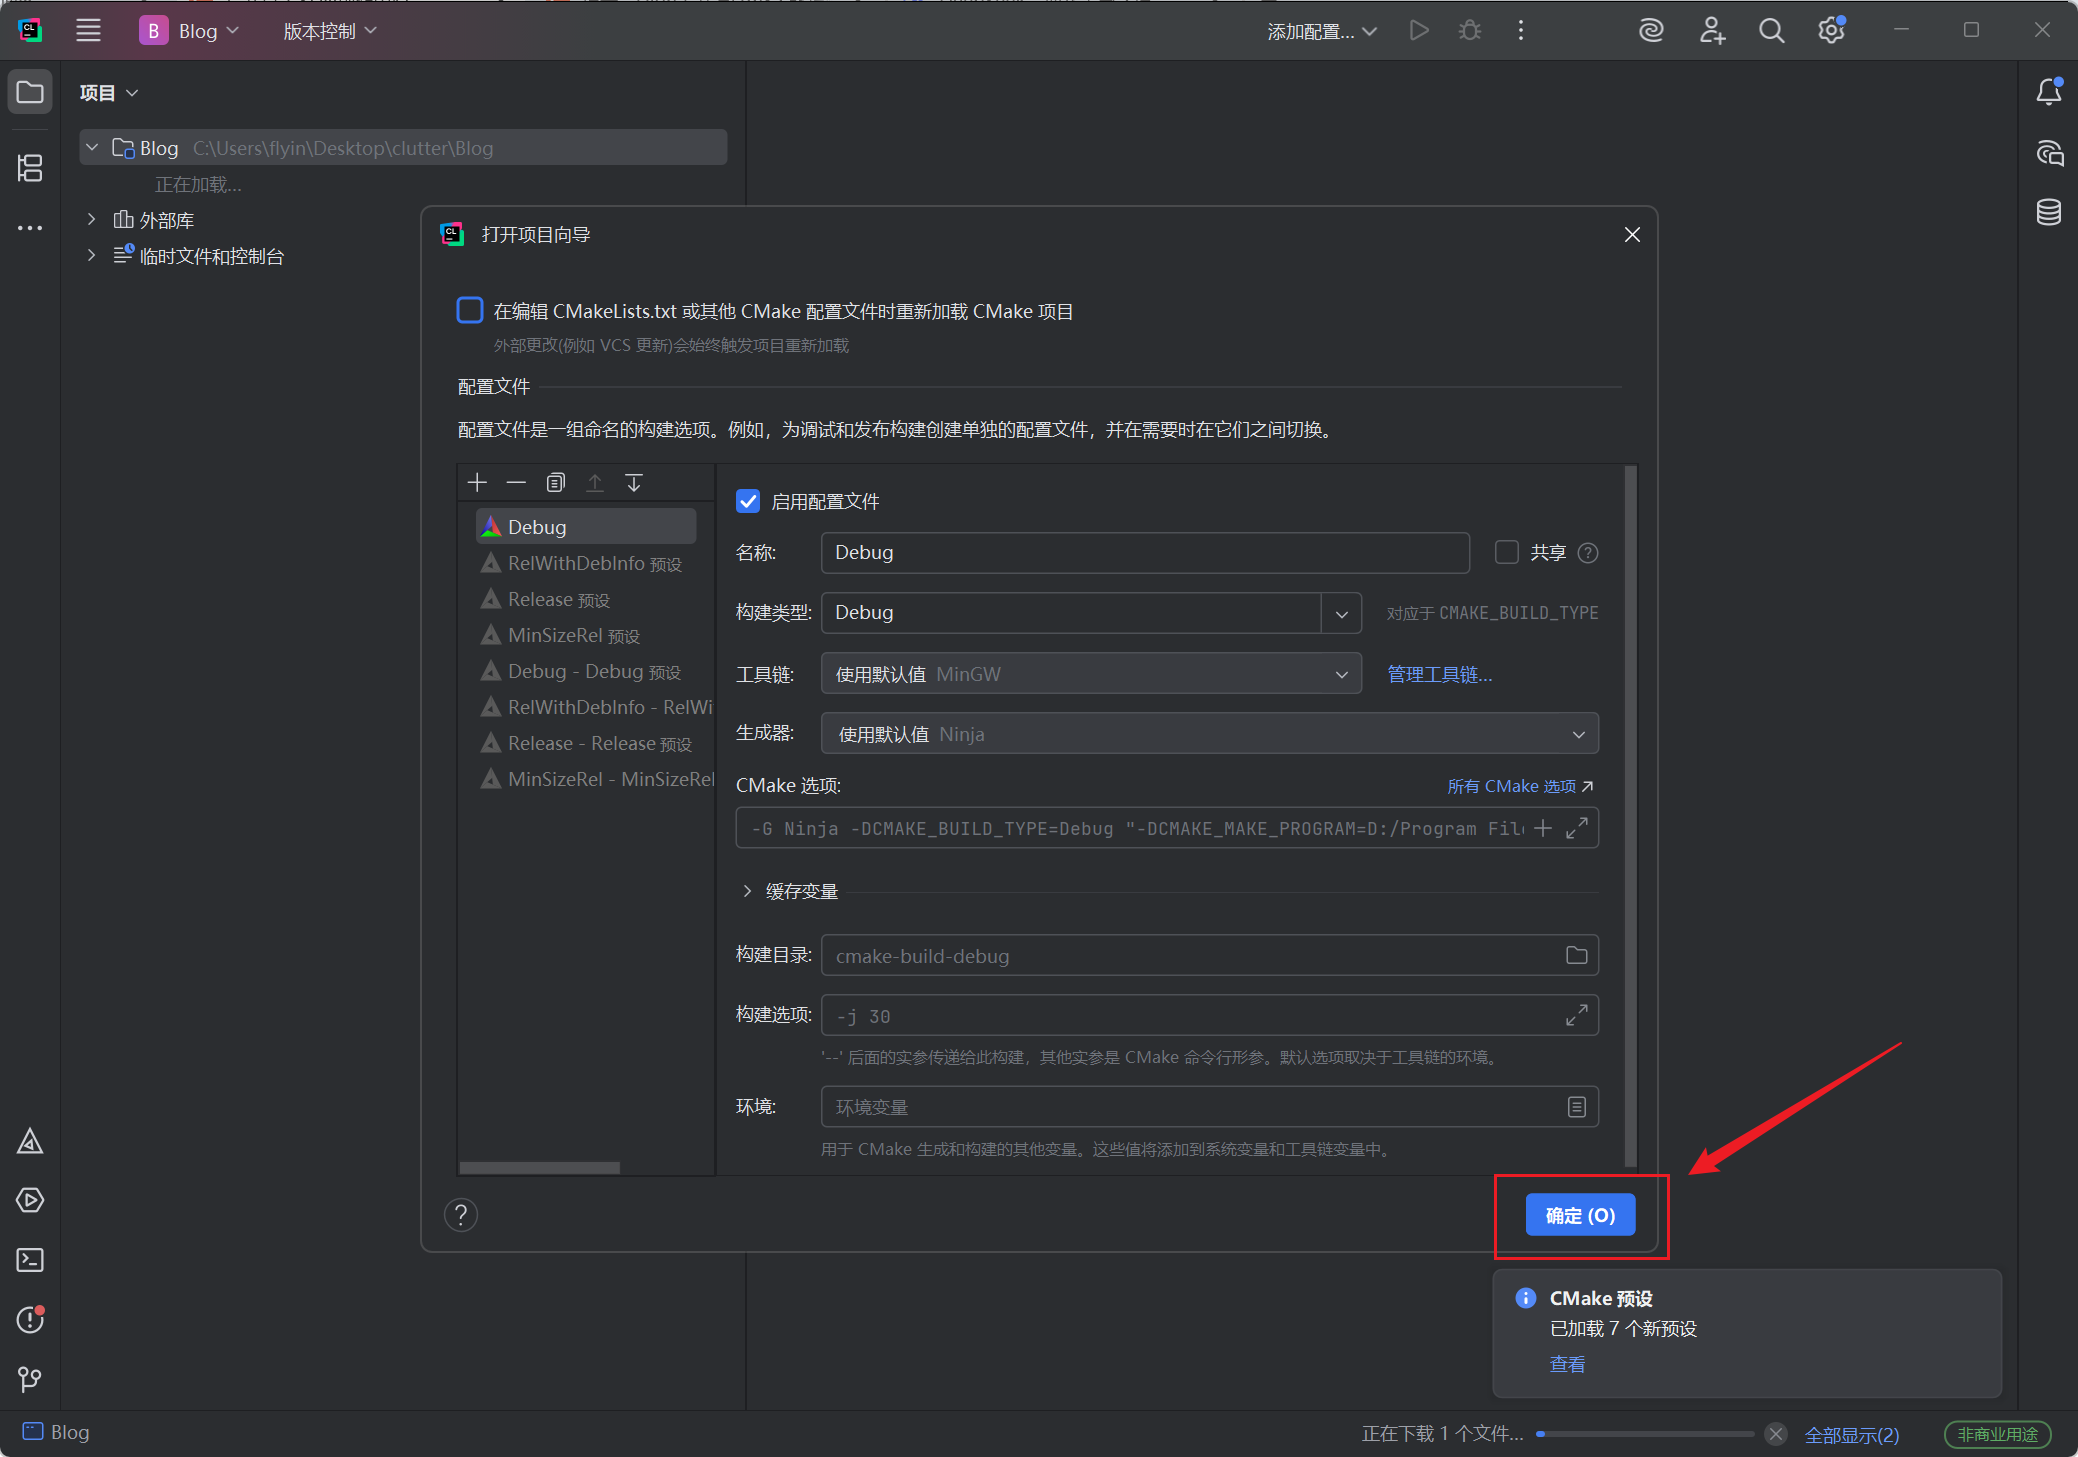This screenshot has width=2078, height=1457.
Task: Open the CMake tool window icon
Action: (x=30, y=1141)
